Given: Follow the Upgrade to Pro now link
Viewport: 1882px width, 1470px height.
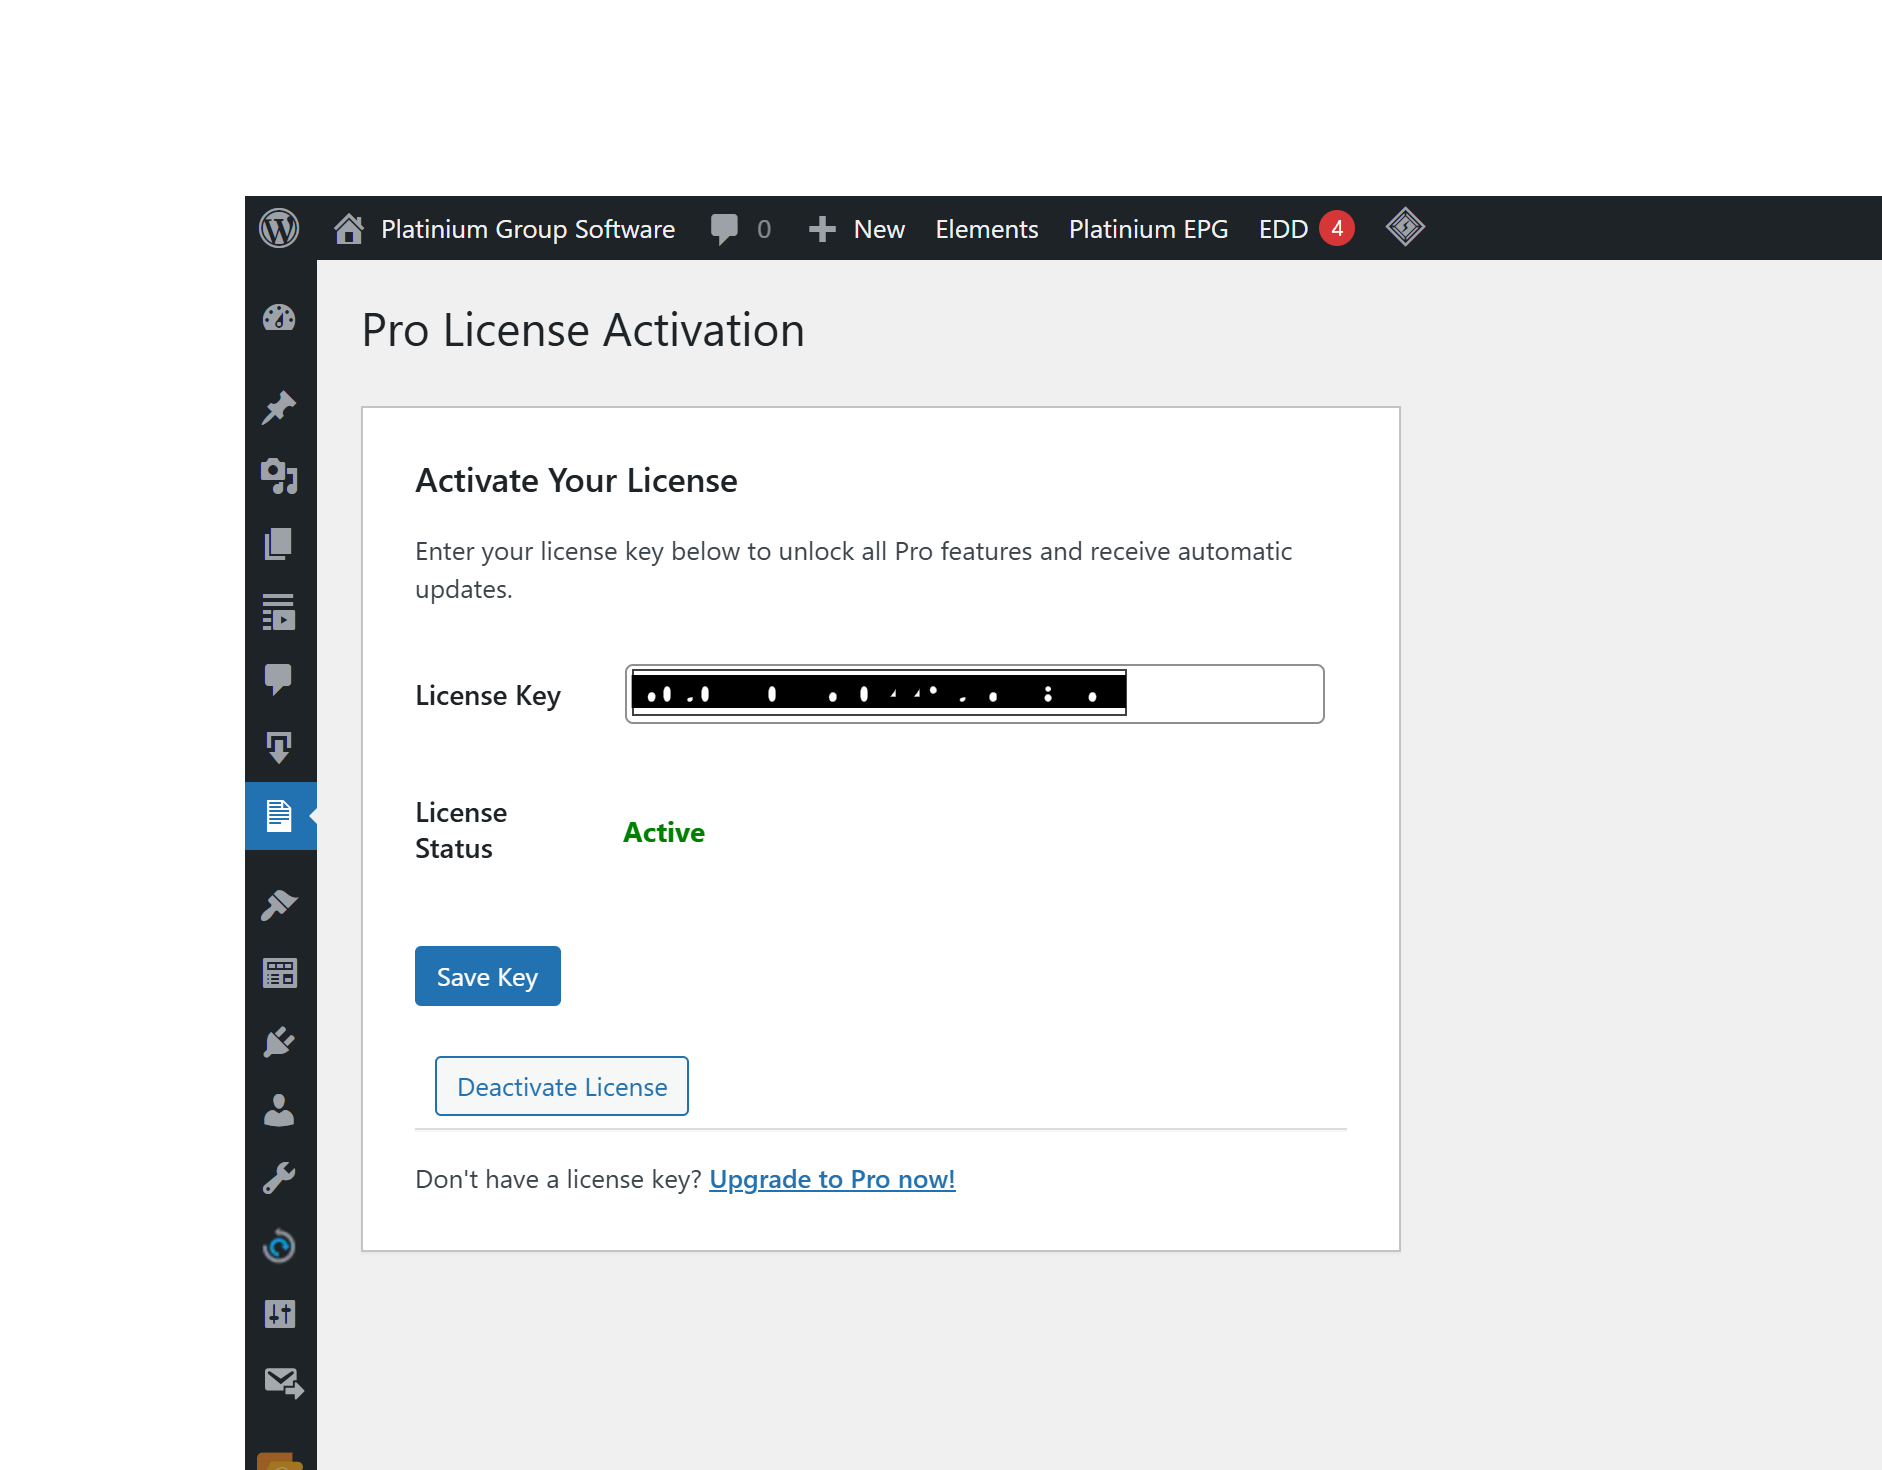Looking at the screenshot, I should point(831,1179).
